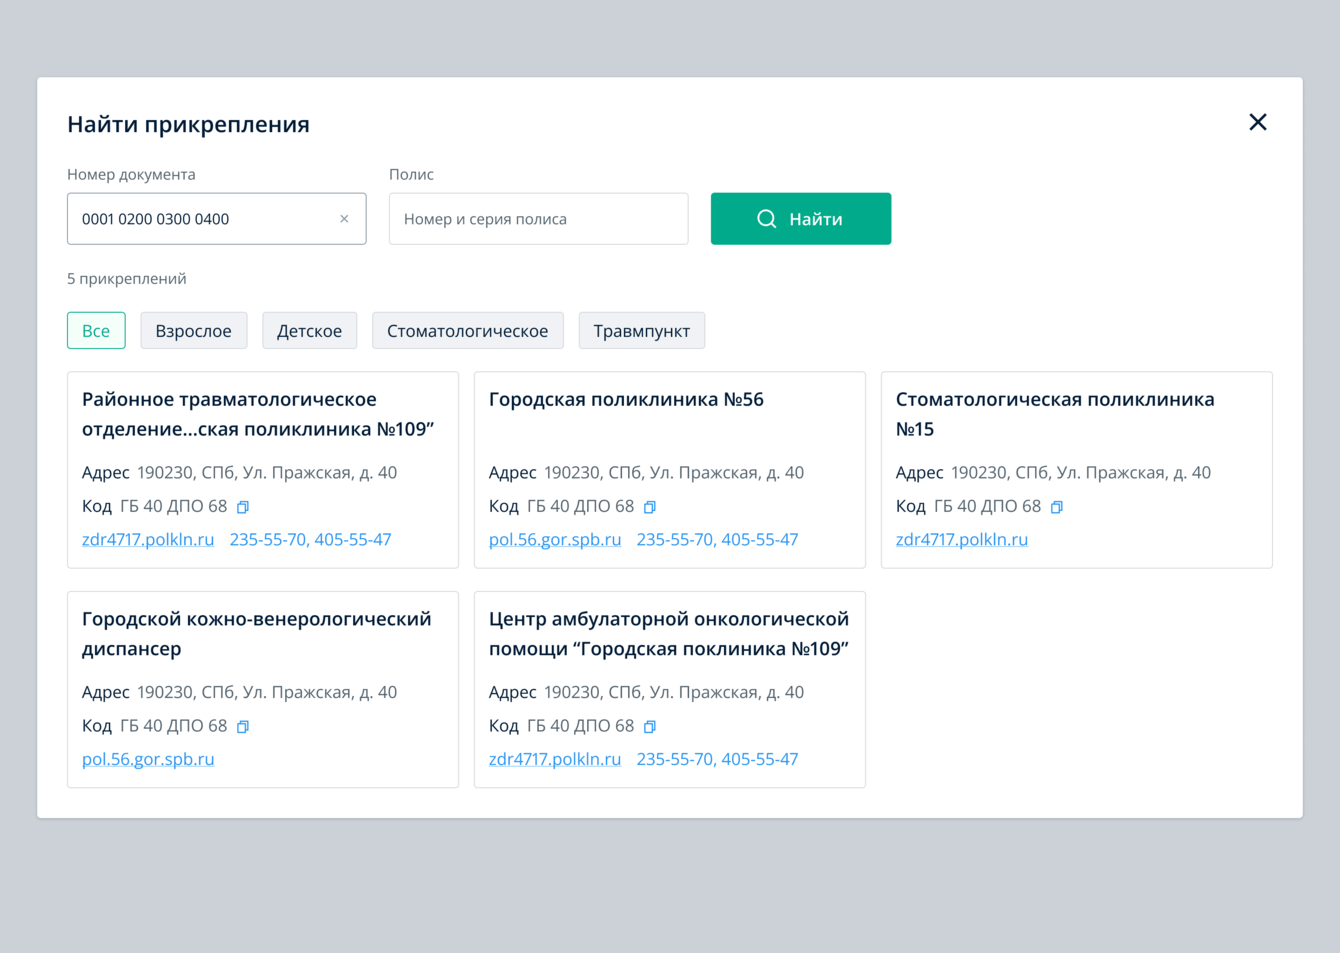This screenshot has width=1340, height=953.
Task: Choose the Травмпункт filter
Action: [641, 331]
